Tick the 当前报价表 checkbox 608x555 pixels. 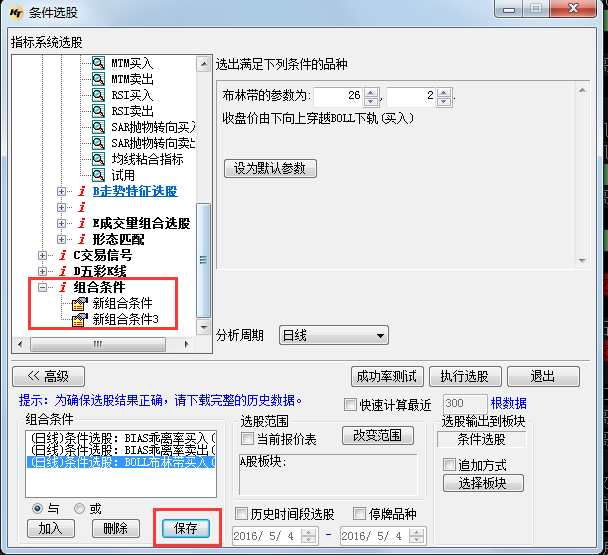(x=247, y=438)
